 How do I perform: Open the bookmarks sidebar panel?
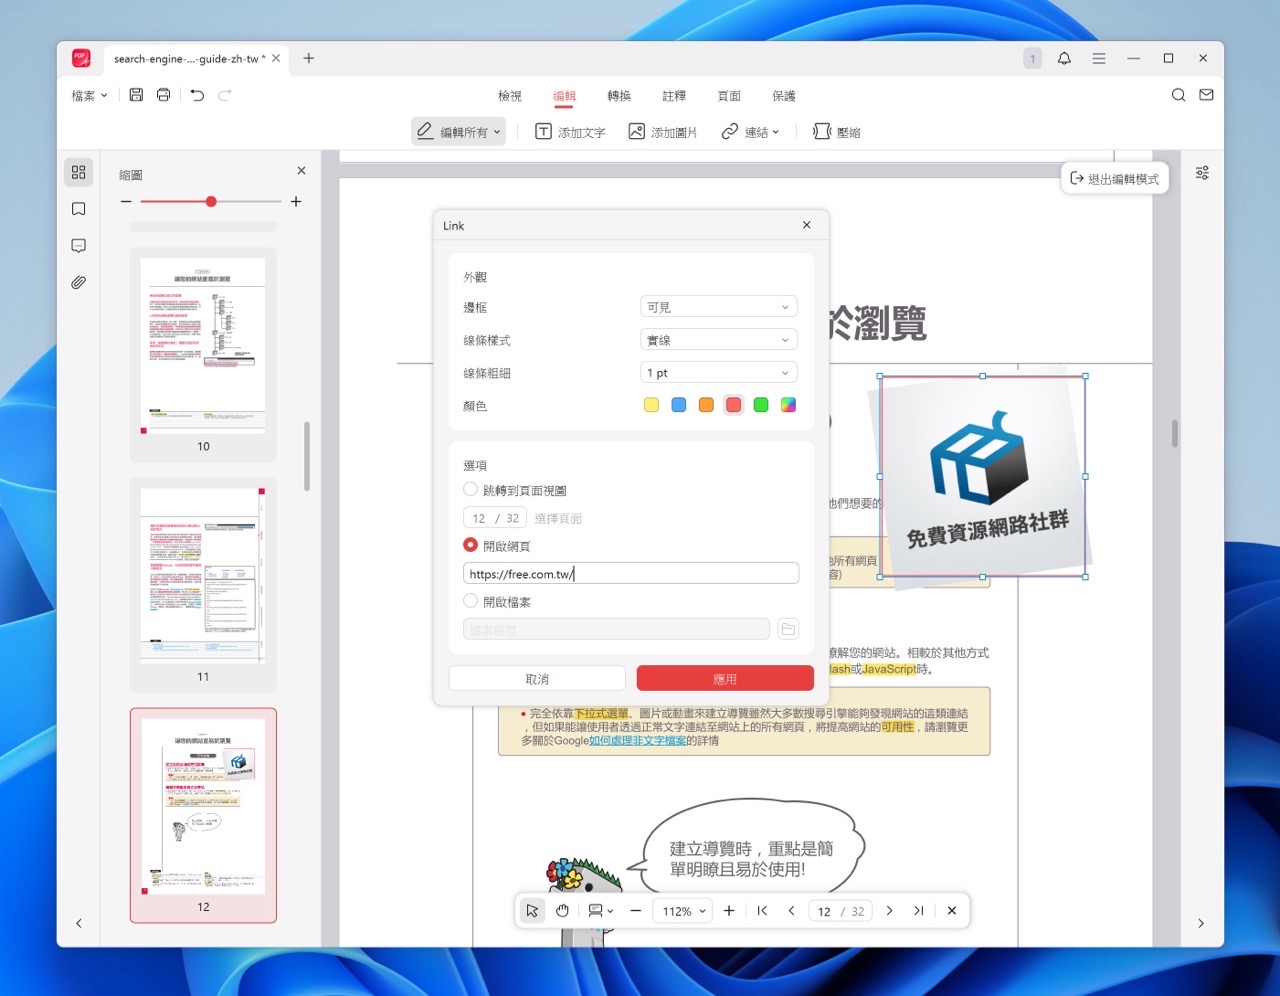pyautogui.click(x=79, y=209)
